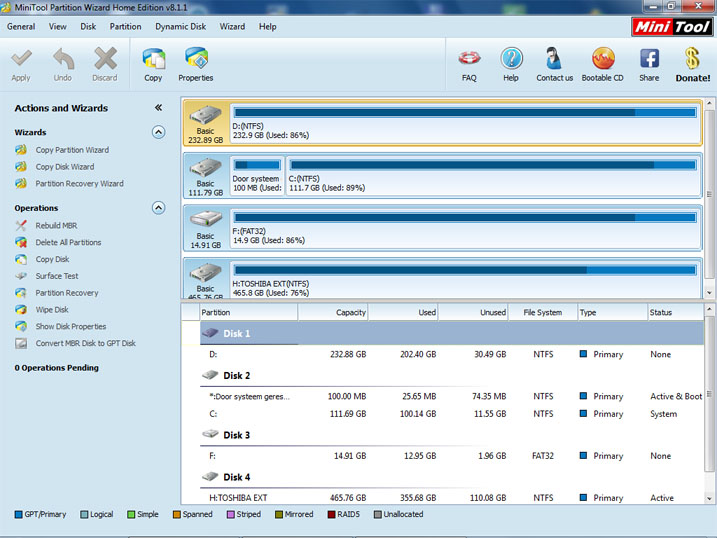Sort by the Capacity column header
Viewport: 717px width, 538px height.
(x=333, y=312)
